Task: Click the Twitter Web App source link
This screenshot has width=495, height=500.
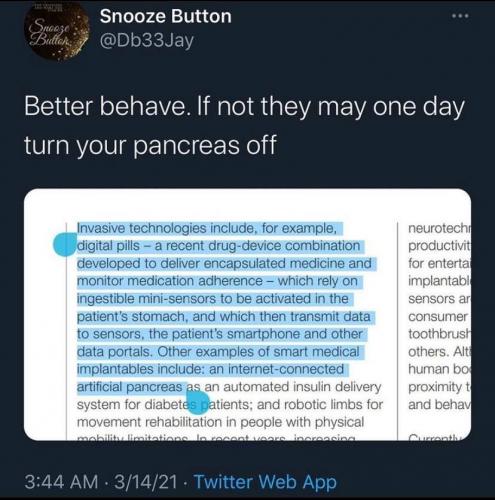Action: (x=265, y=482)
